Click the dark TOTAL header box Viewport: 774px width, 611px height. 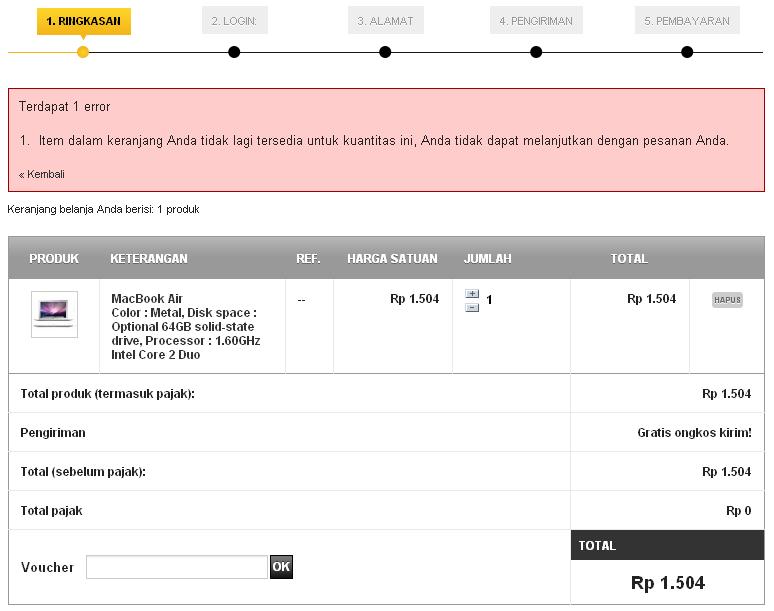[x=667, y=545]
